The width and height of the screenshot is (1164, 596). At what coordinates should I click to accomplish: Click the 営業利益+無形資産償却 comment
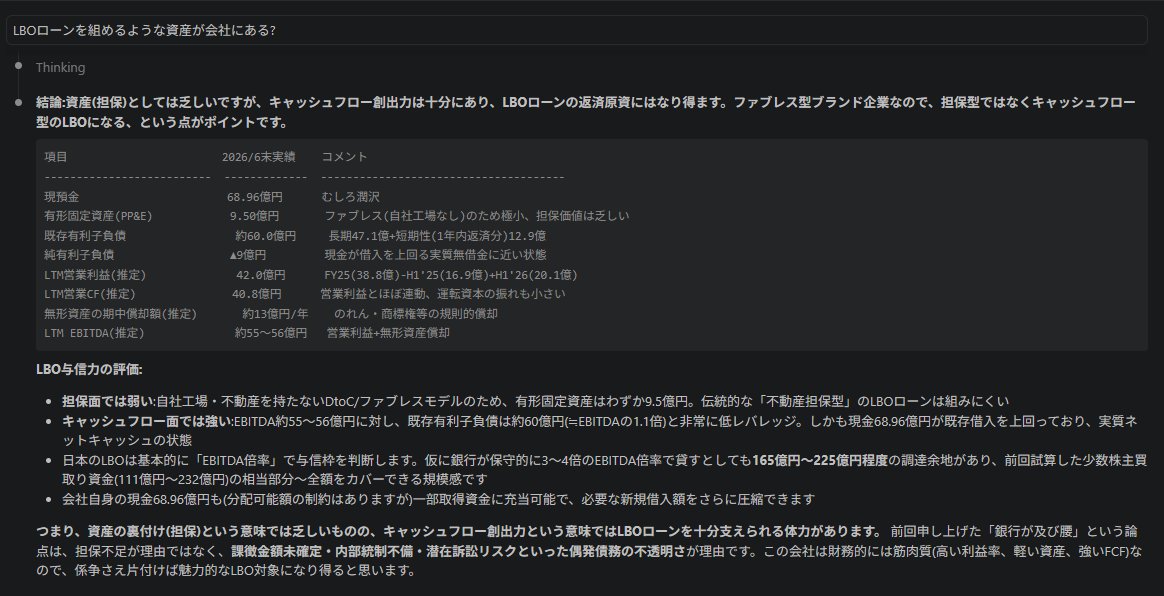(x=388, y=333)
